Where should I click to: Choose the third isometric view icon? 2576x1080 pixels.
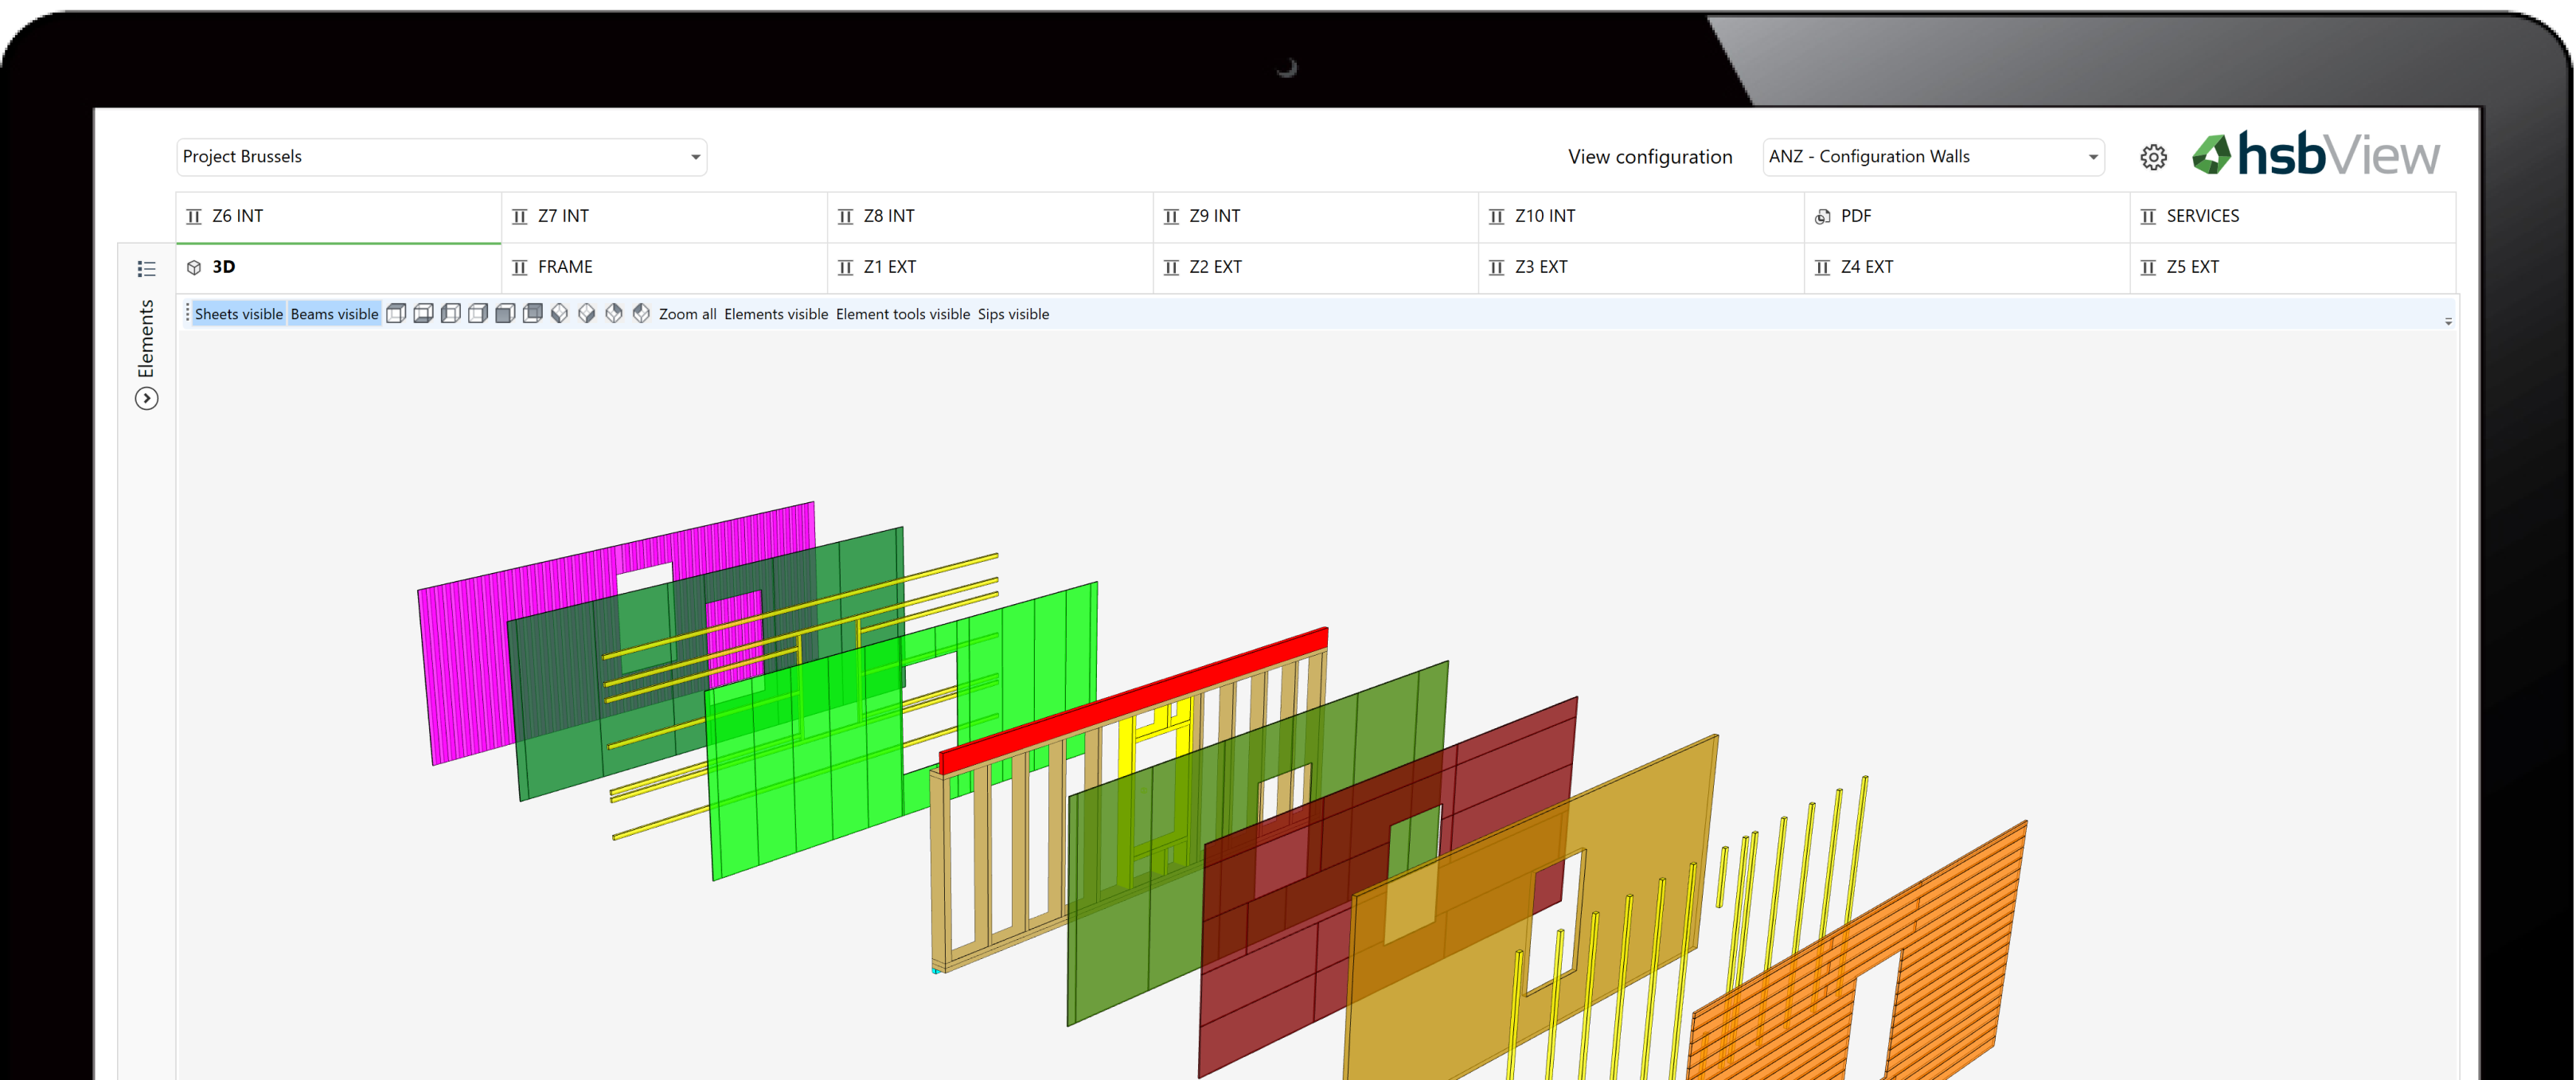[614, 314]
